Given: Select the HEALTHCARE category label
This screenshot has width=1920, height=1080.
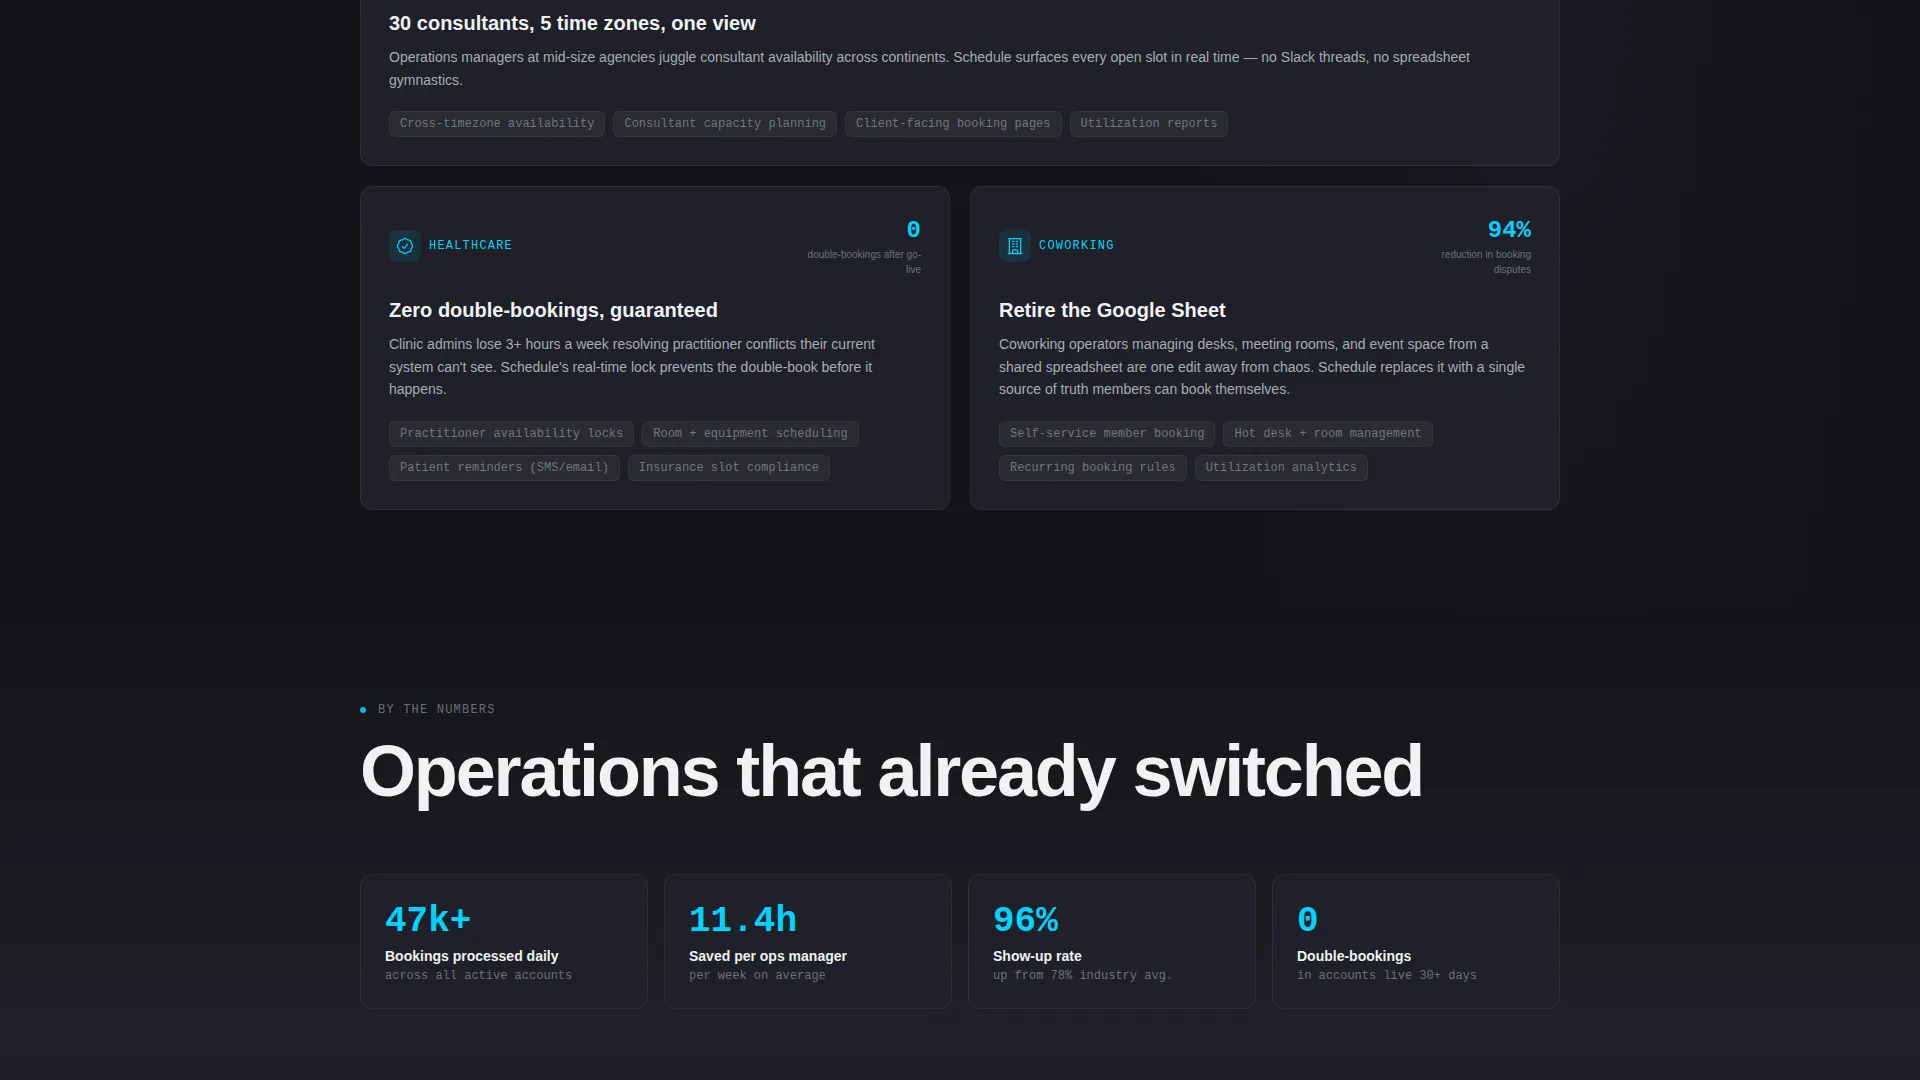Looking at the screenshot, I should click(470, 245).
